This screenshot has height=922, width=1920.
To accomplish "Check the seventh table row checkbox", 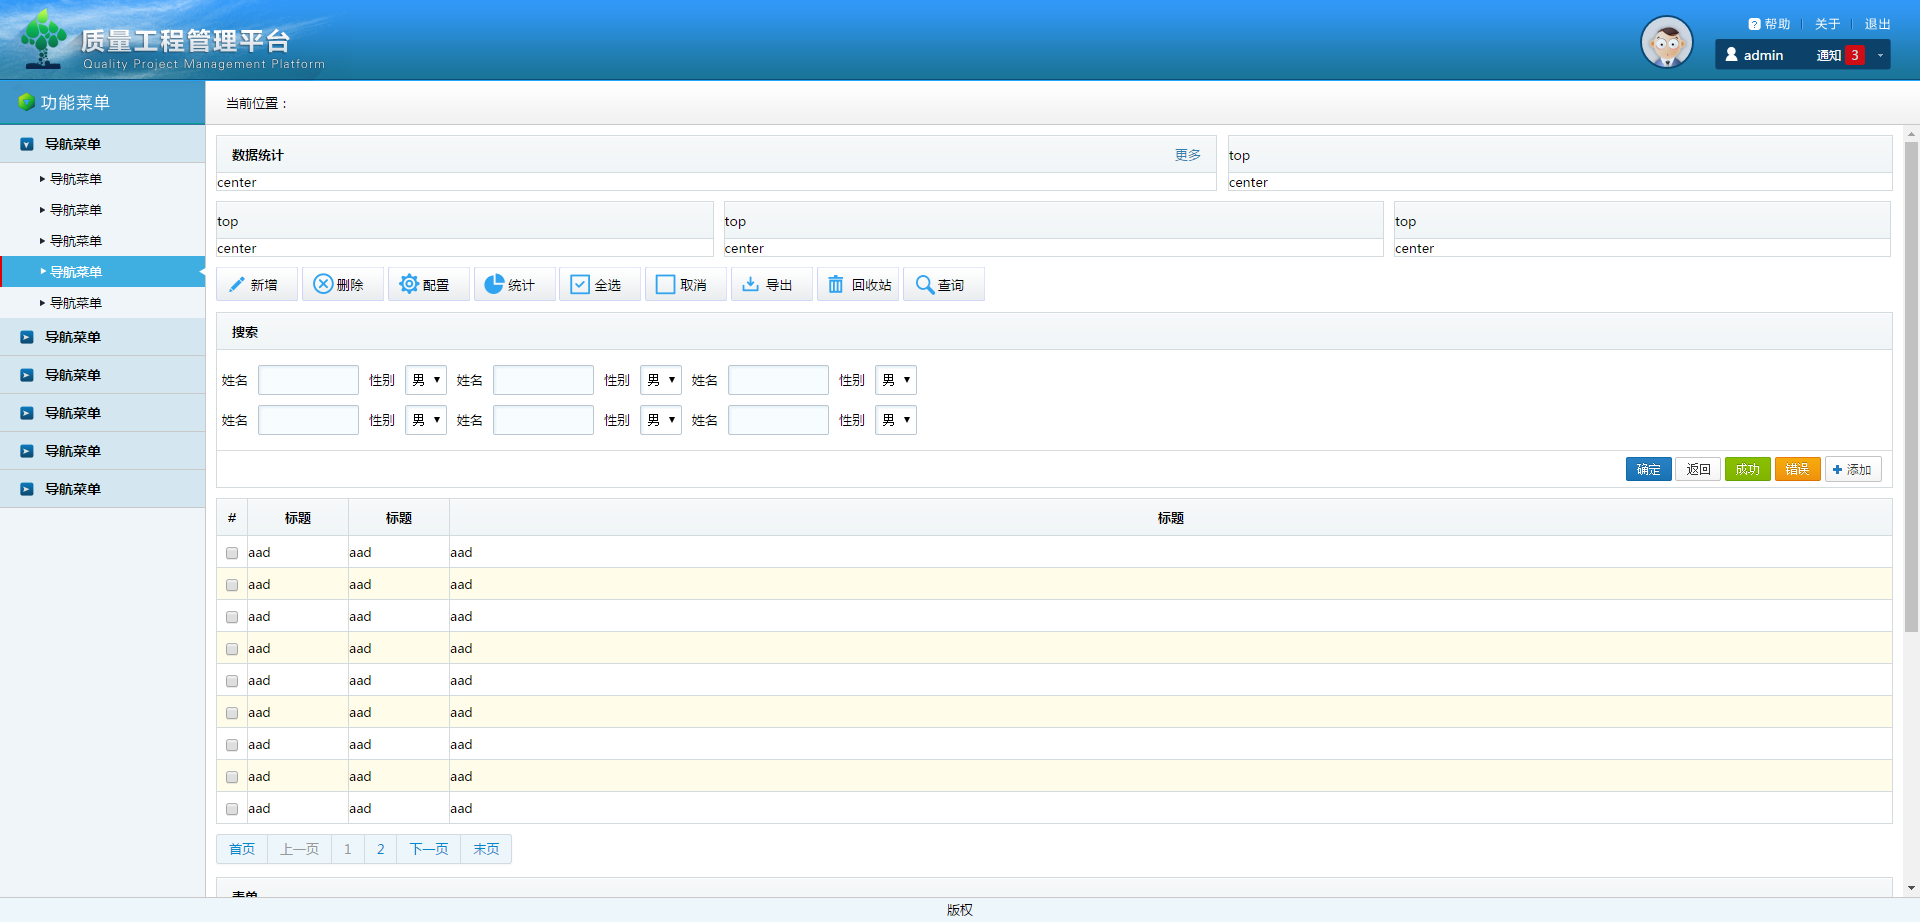I will 232,745.
